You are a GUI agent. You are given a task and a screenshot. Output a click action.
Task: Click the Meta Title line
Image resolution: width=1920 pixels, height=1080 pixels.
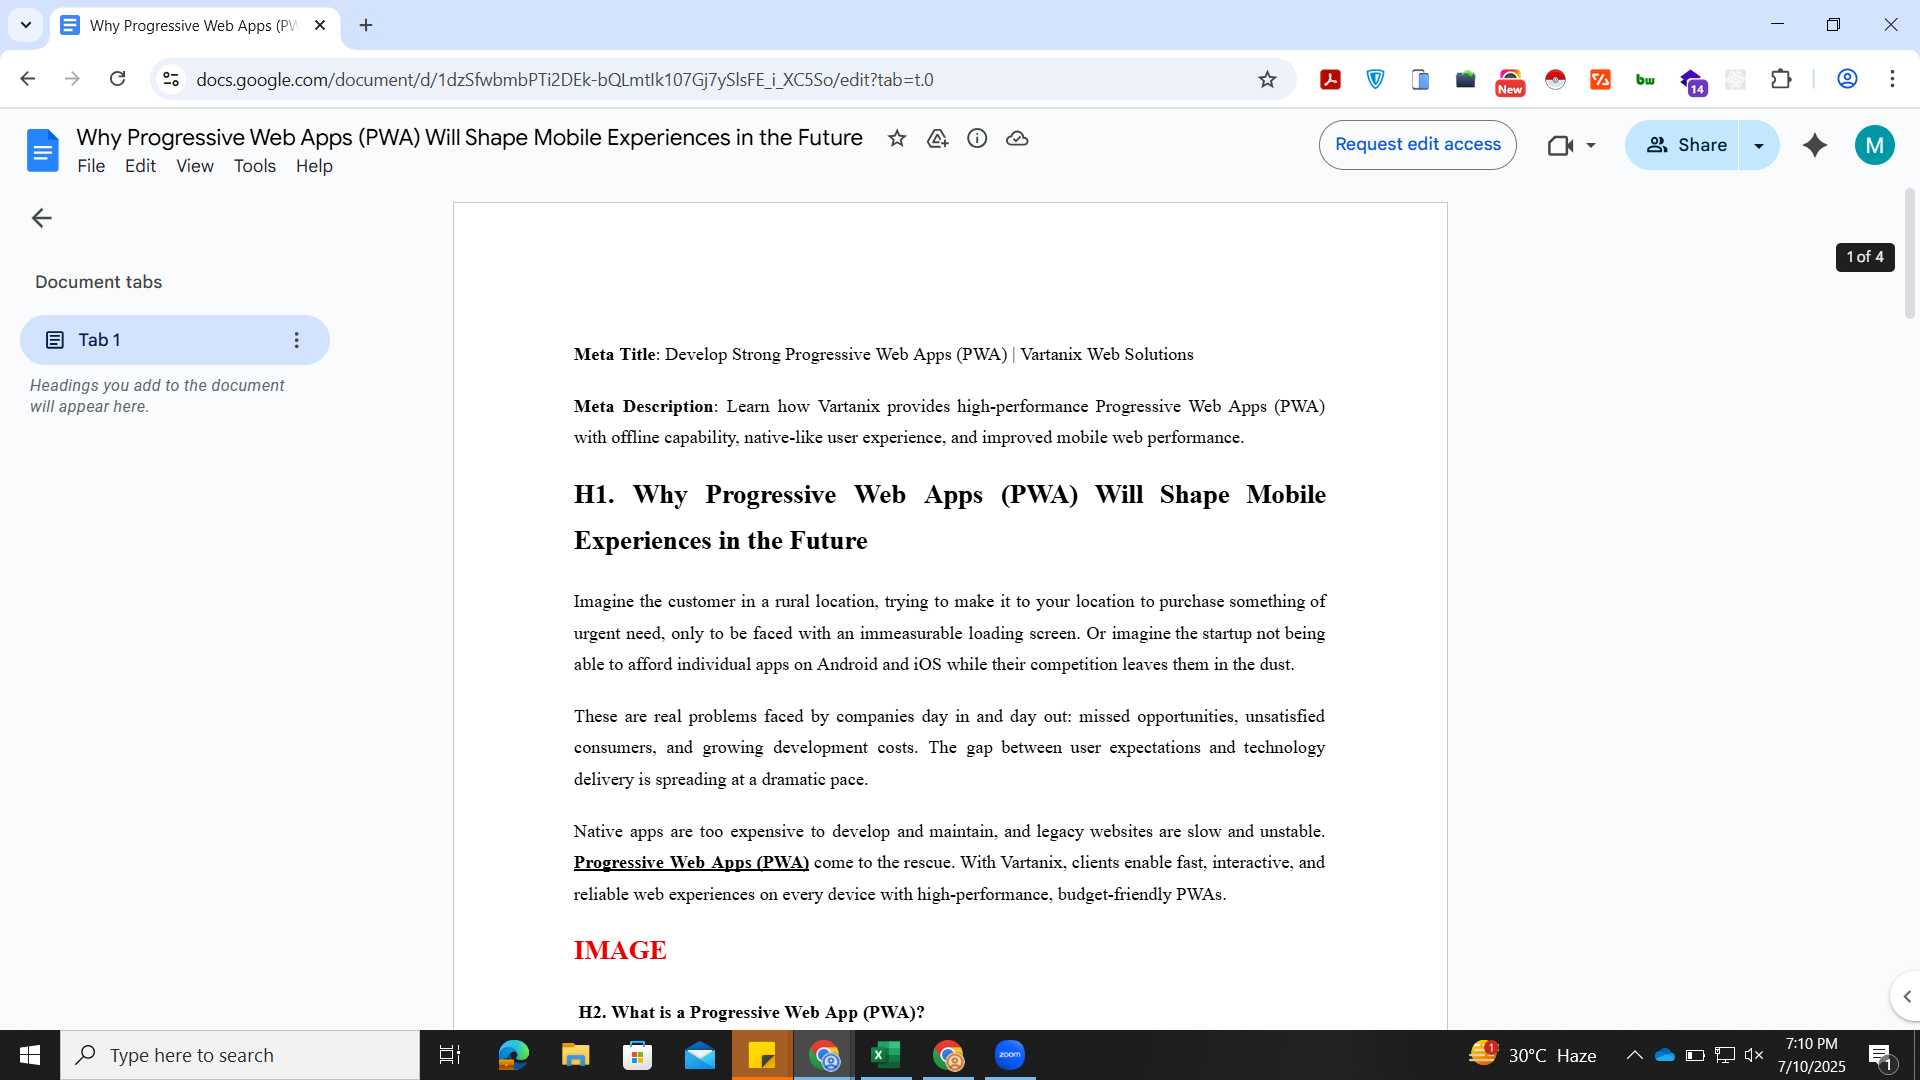click(x=883, y=354)
